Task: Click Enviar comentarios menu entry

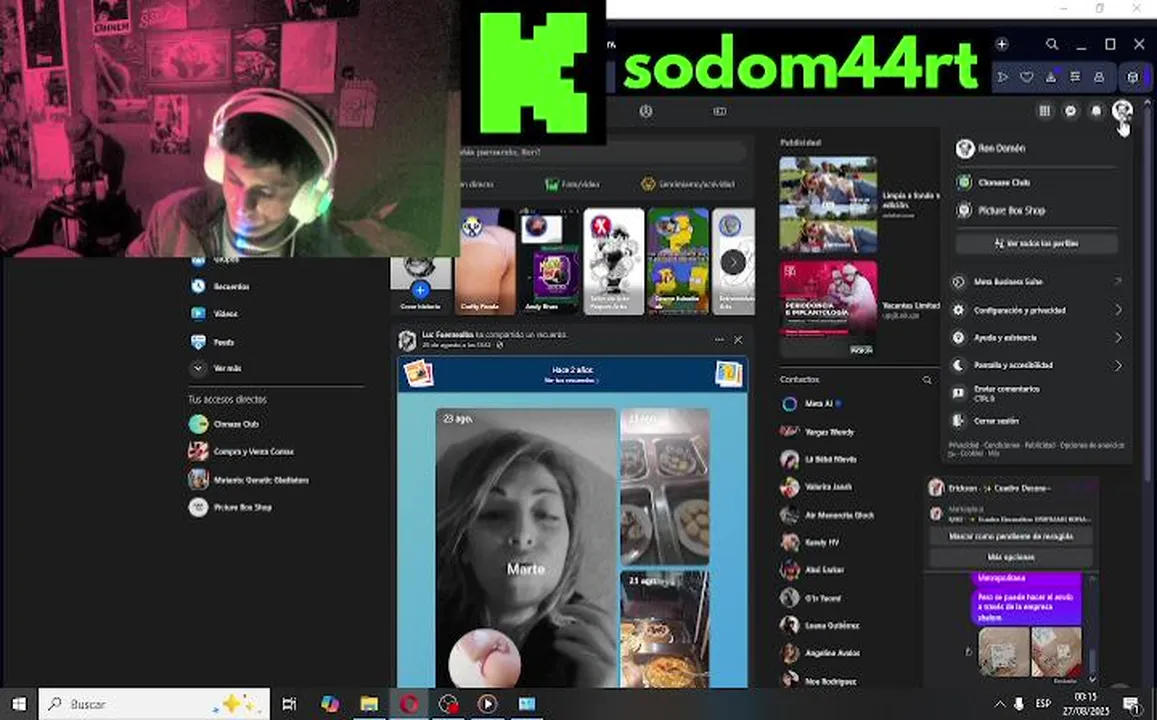Action: coord(1037,393)
